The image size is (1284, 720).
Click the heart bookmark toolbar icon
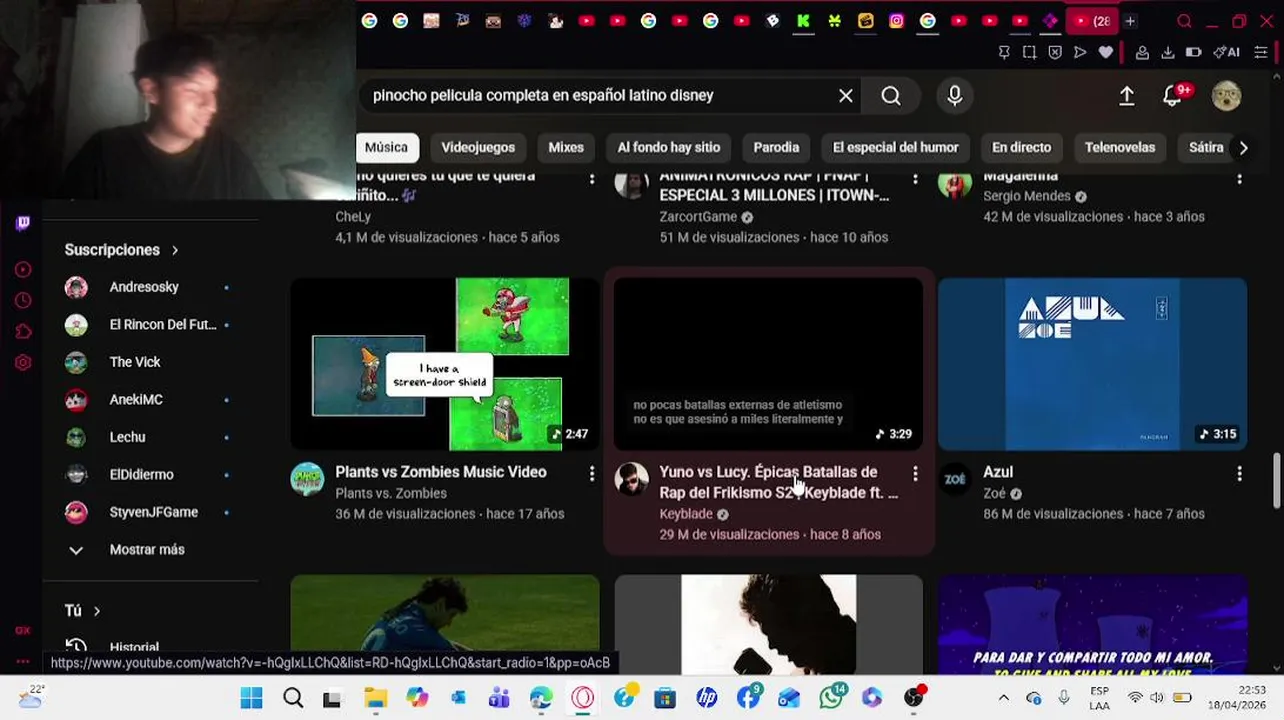pyautogui.click(x=1105, y=52)
